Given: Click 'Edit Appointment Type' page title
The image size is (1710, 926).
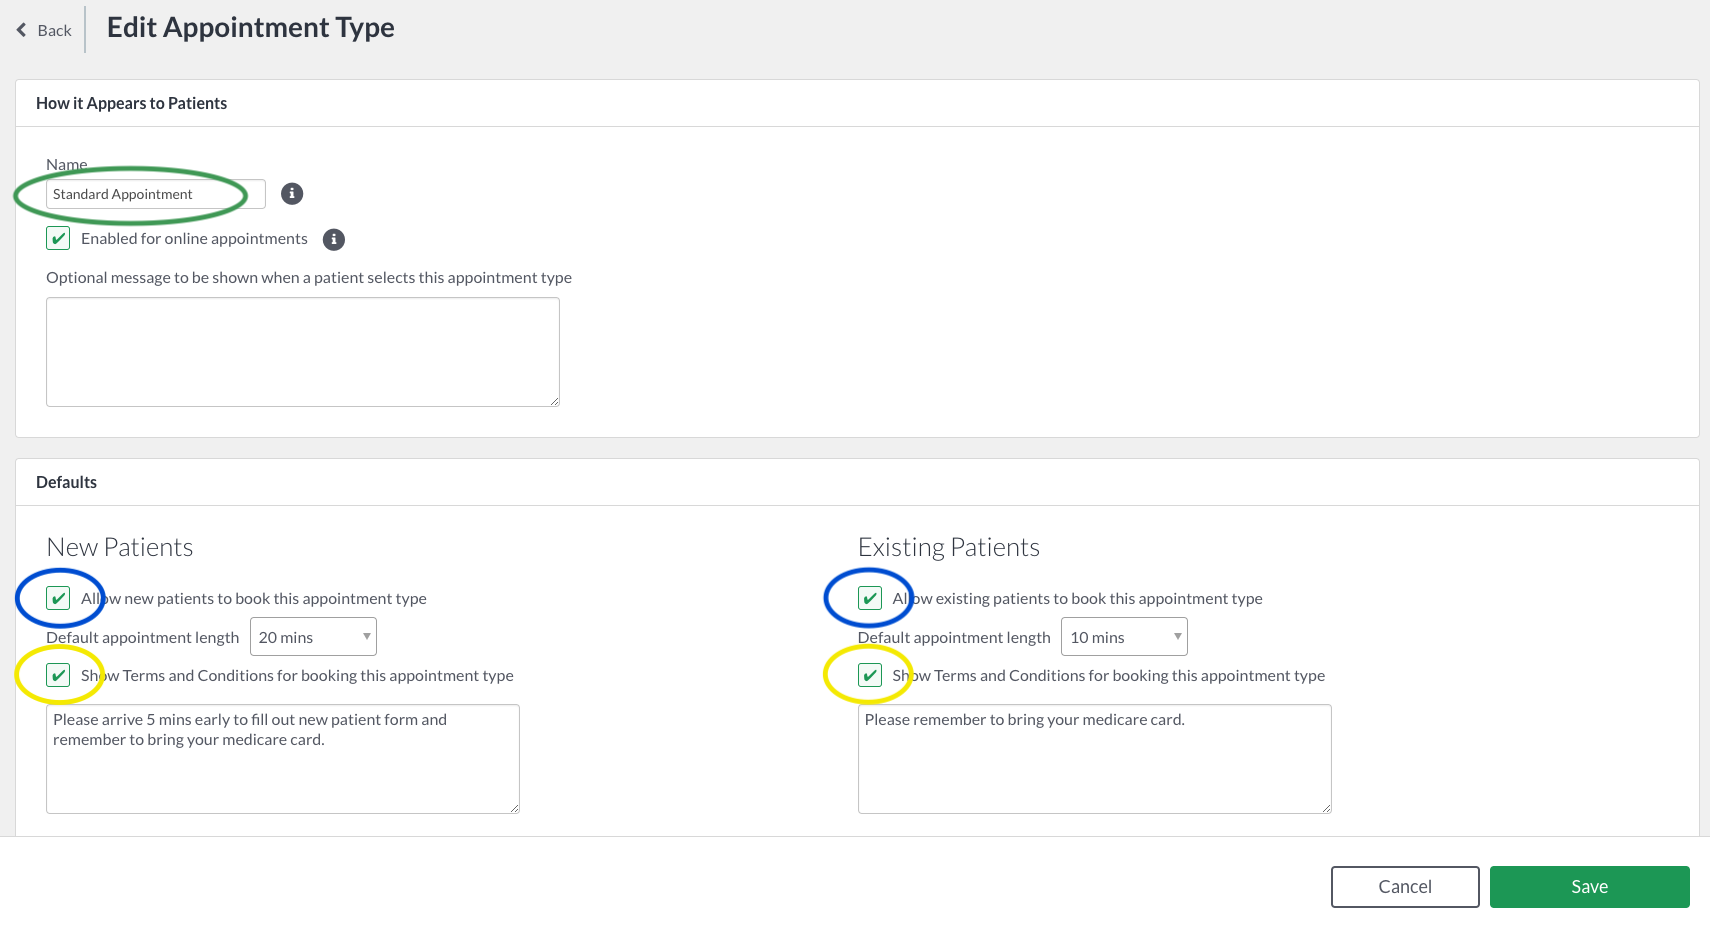Looking at the screenshot, I should point(251,27).
